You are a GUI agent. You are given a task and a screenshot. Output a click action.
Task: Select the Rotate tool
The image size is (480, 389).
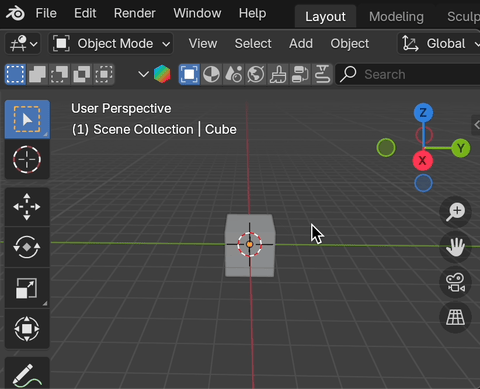27,247
